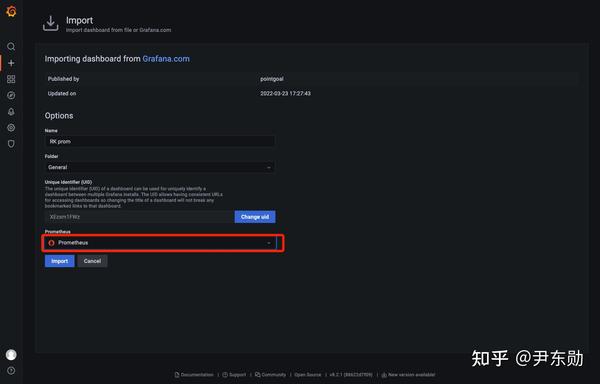
Task: Open the Configuration gear icon in sidebar
Action: tap(11, 128)
